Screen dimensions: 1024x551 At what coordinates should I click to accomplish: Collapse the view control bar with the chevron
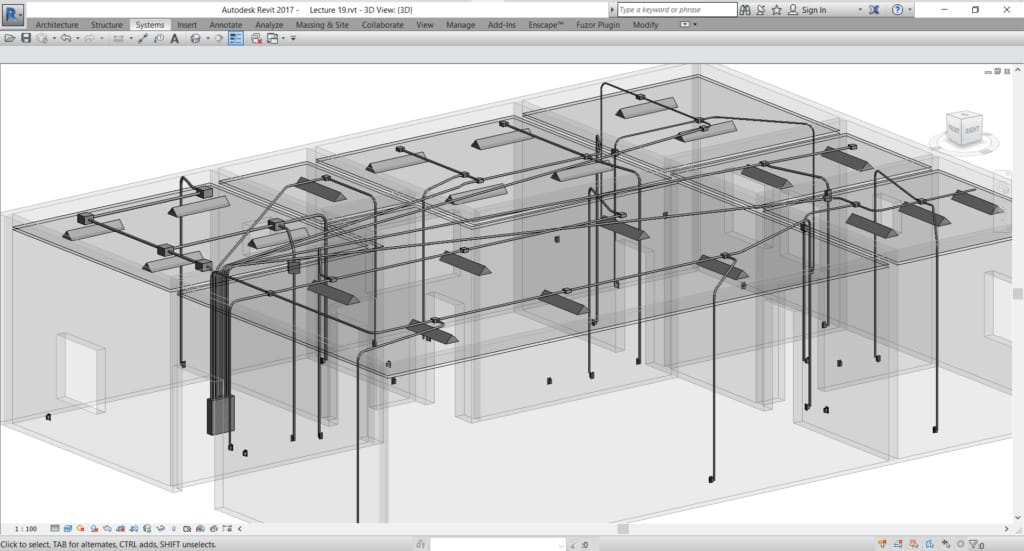tap(240, 529)
